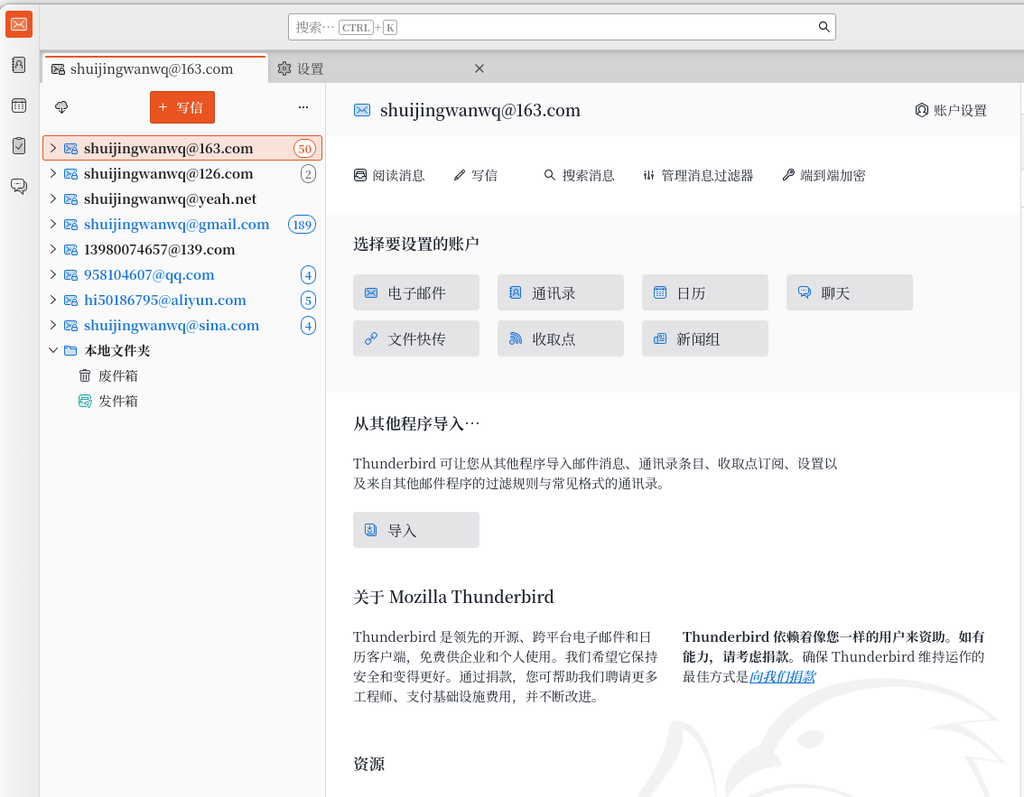
Task: Open the Address Book sidebar icon
Action: pyautogui.click(x=19, y=65)
